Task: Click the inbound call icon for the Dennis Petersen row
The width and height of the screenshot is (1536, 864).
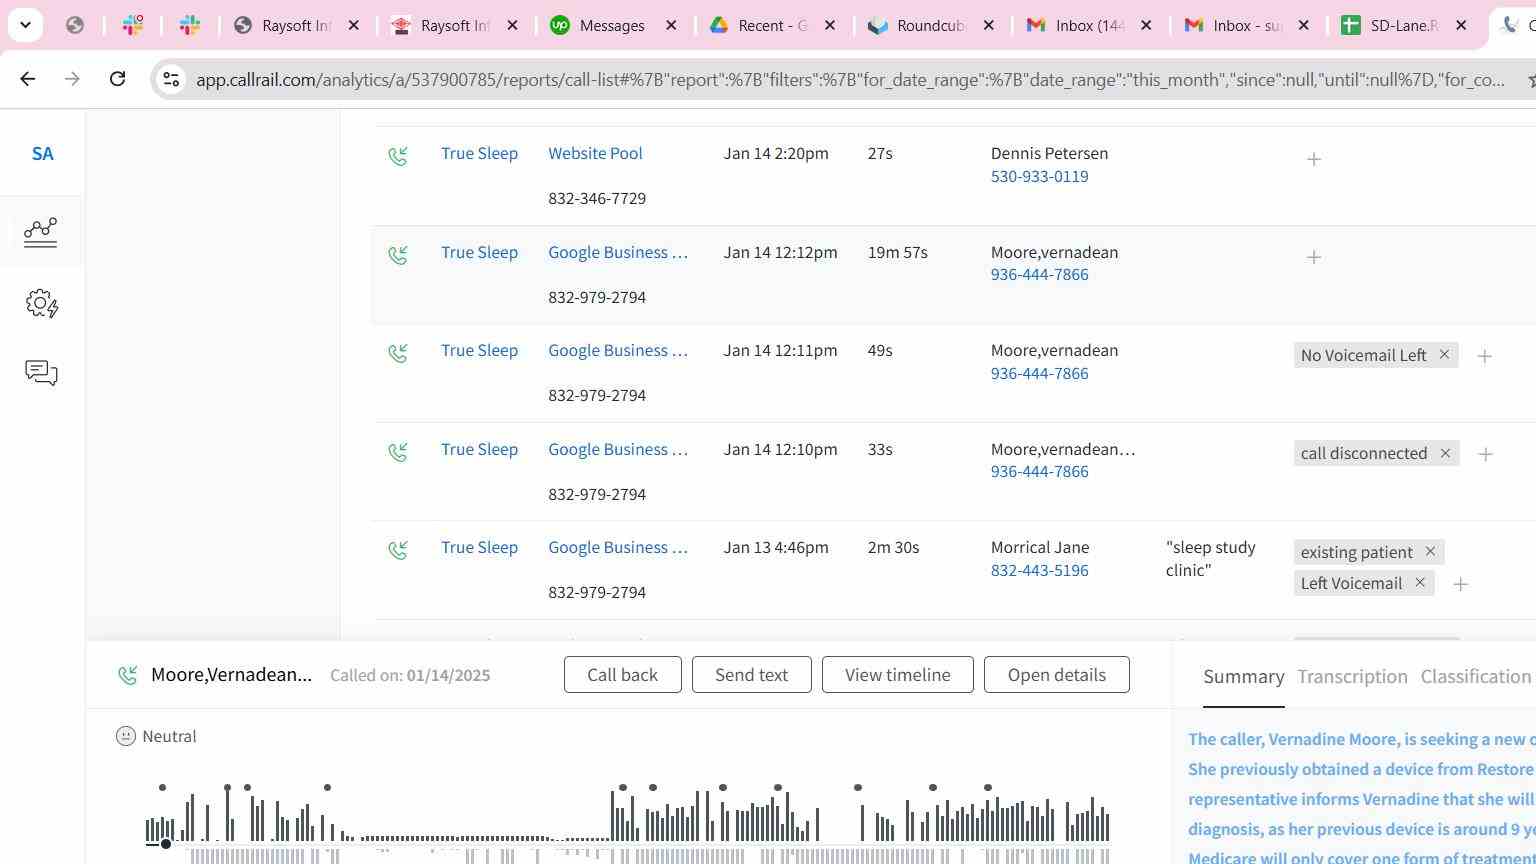Action: point(398,156)
